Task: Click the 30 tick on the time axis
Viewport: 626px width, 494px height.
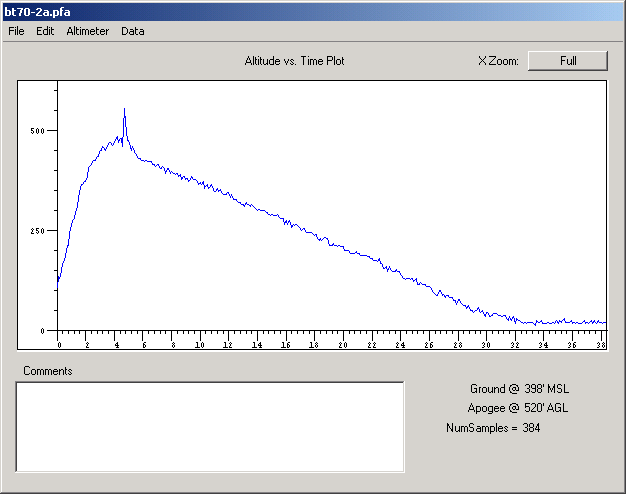Action: (486, 344)
